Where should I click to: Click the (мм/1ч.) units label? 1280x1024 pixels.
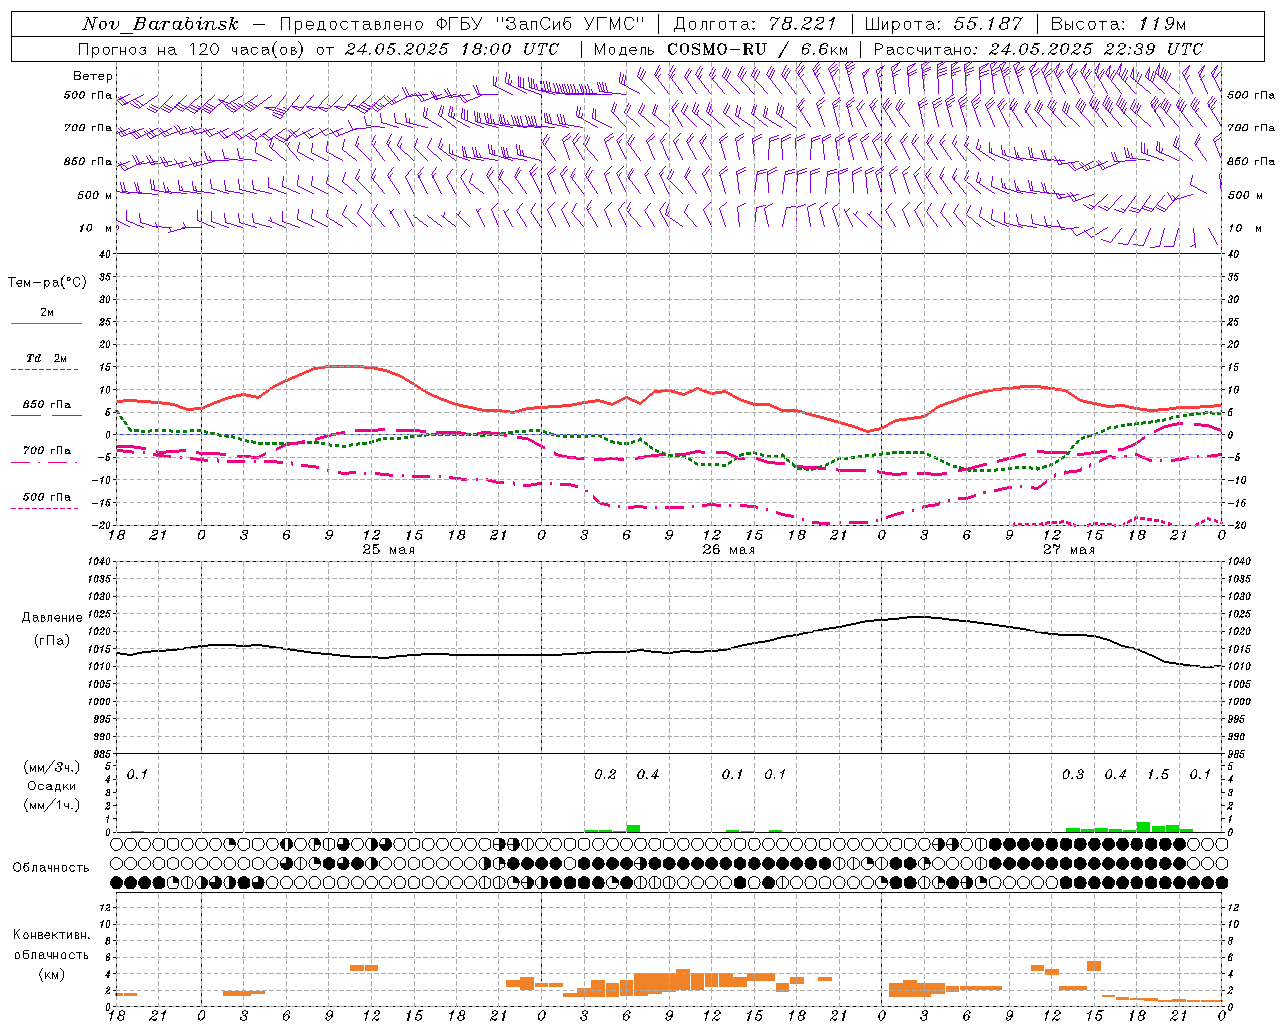tap(52, 805)
